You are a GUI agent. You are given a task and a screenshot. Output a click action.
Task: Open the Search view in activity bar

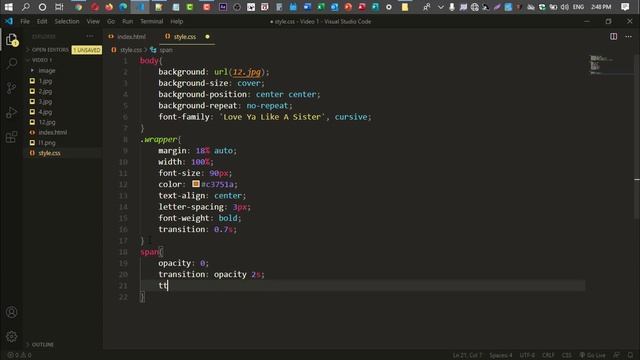coord(12,63)
